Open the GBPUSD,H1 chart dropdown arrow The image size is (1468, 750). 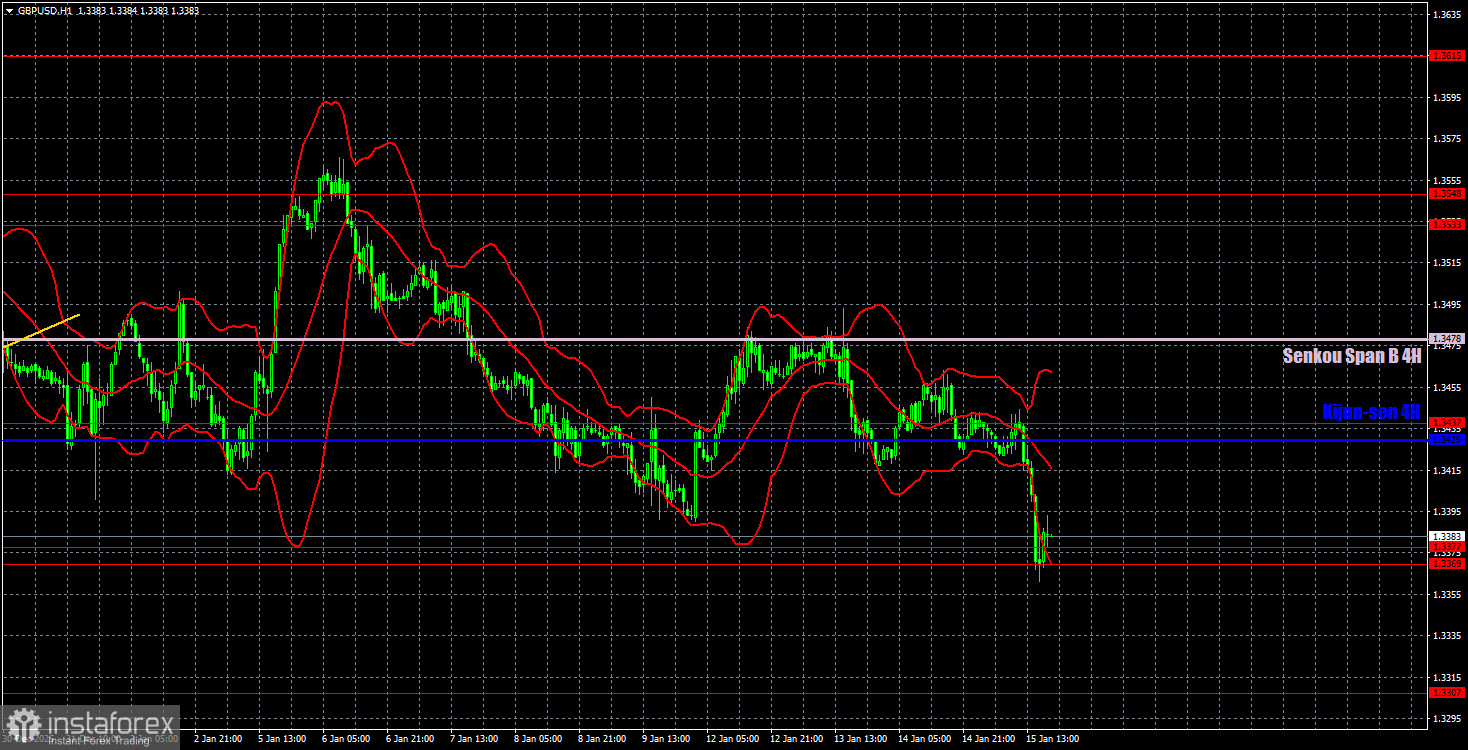point(9,9)
